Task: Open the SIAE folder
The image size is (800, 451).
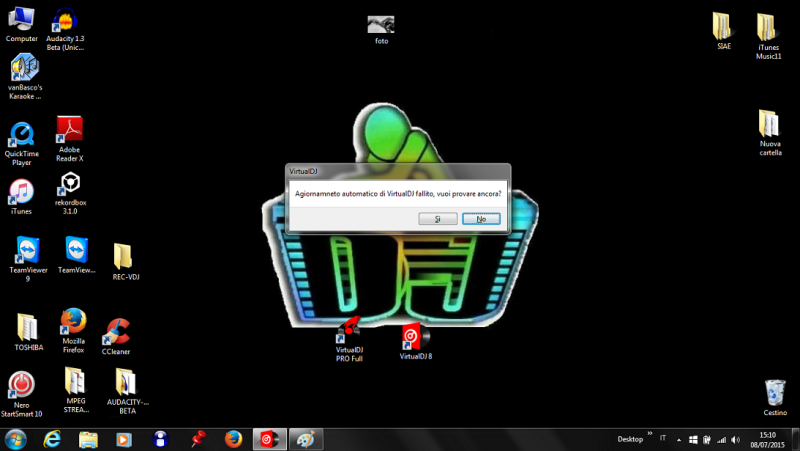Action: (723, 31)
